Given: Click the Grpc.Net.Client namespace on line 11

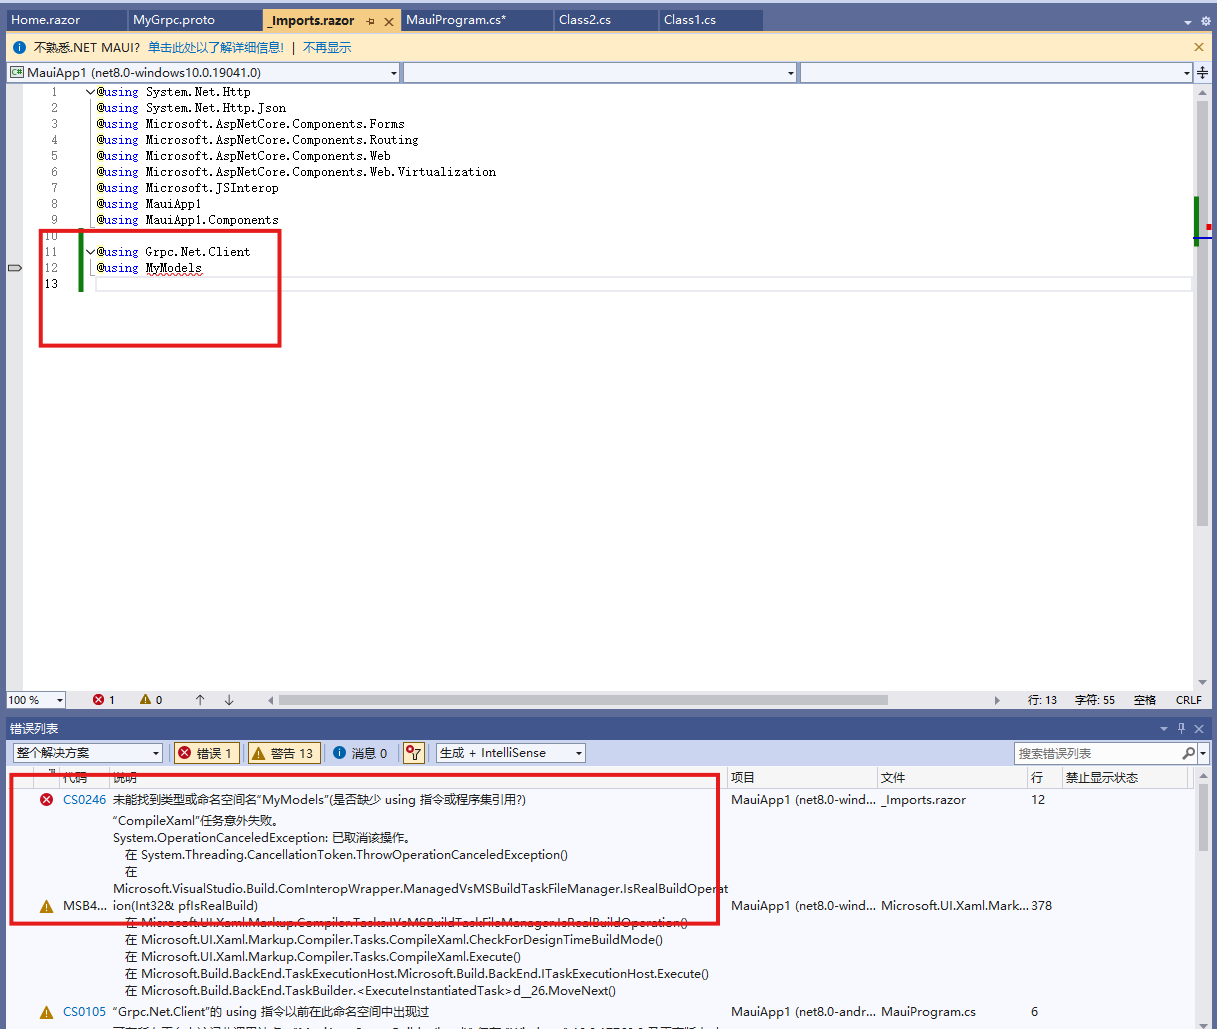Looking at the screenshot, I should click(x=198, y=252).
